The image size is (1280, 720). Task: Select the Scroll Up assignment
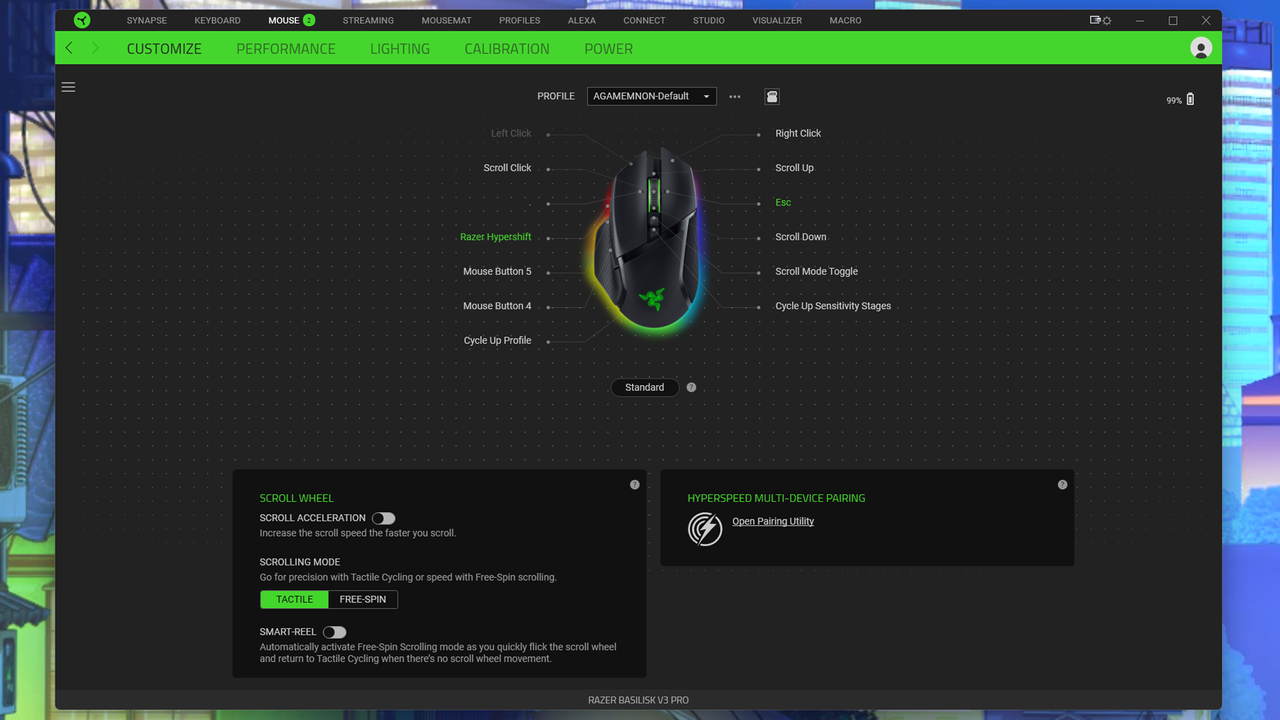click(794, 168)
